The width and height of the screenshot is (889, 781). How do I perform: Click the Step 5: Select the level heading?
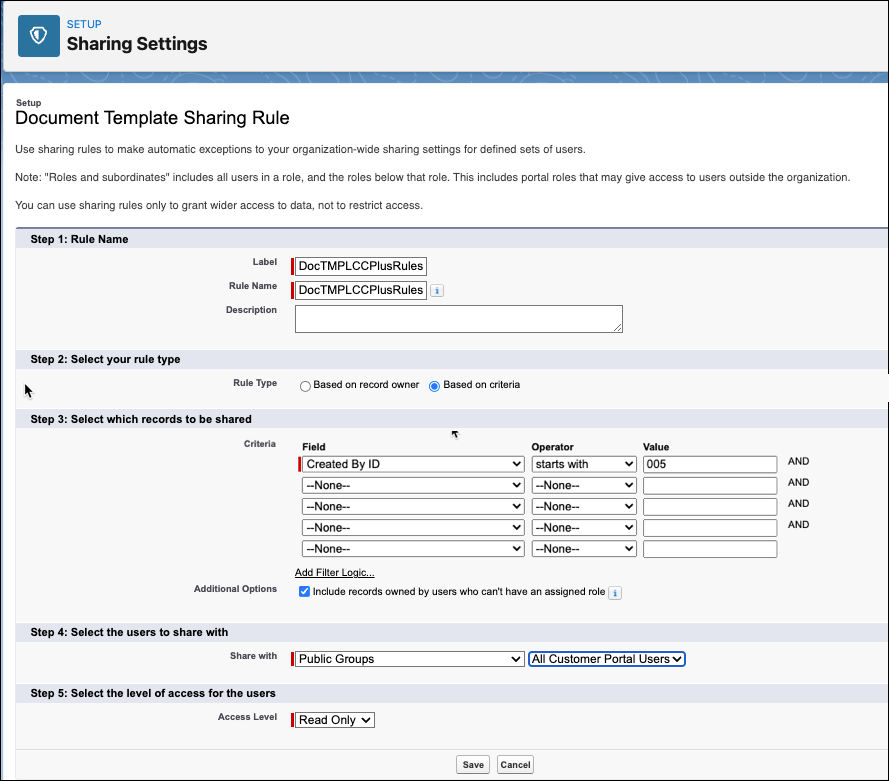[x=153, y=693]
